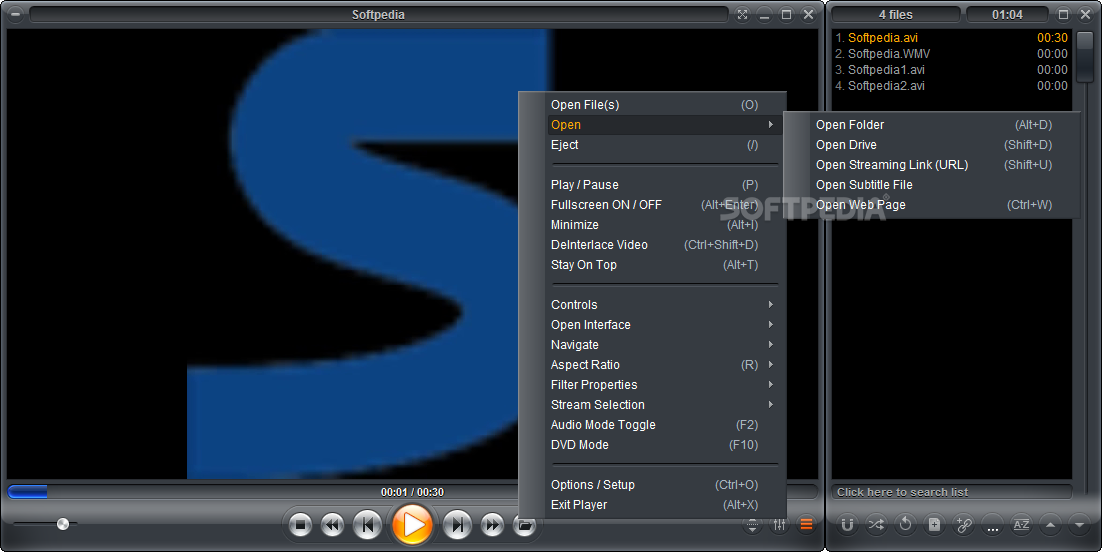Screen dimensions: 1102x552
Task: Click the open-folder icon in control bar
Action: 524,525
